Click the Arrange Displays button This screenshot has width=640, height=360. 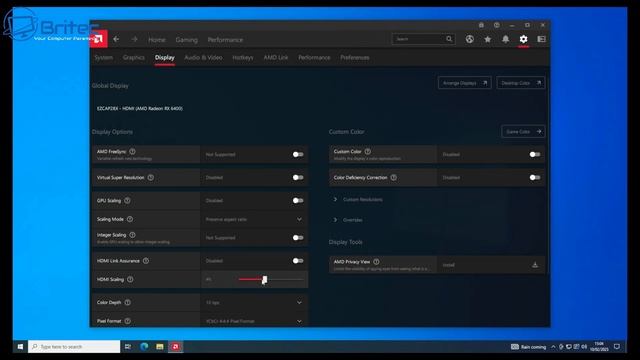click(x=464, y=83)
